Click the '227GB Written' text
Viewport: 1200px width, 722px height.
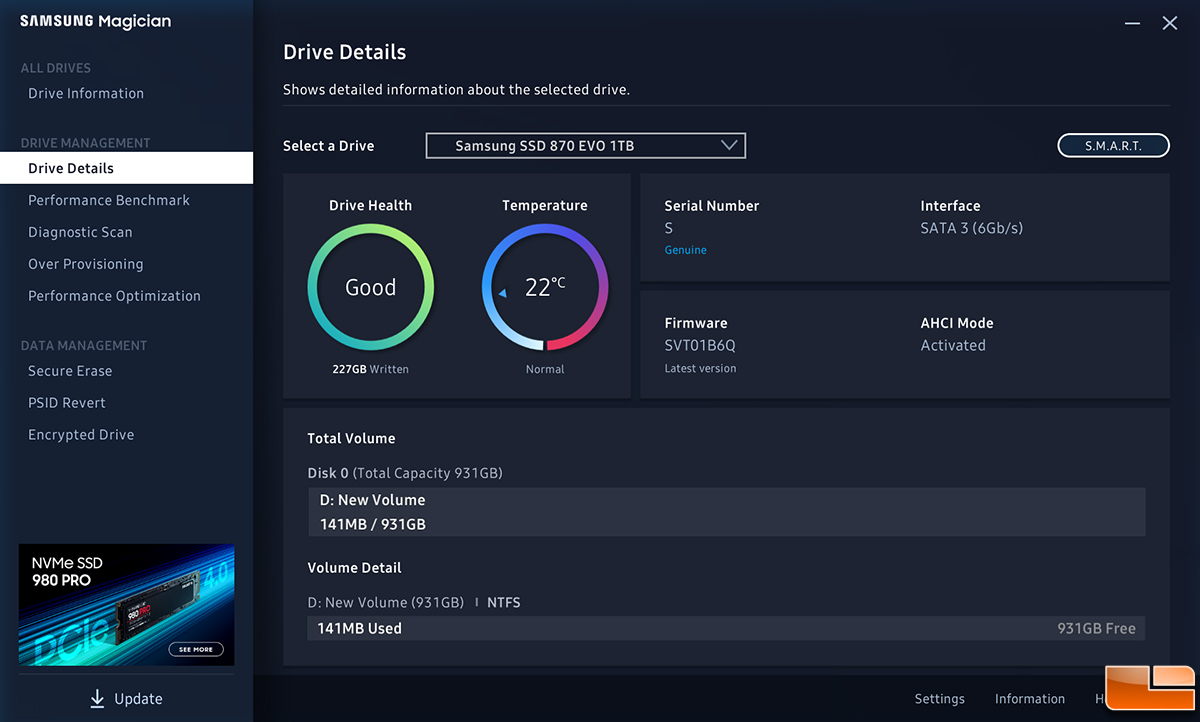click(370, 369)
